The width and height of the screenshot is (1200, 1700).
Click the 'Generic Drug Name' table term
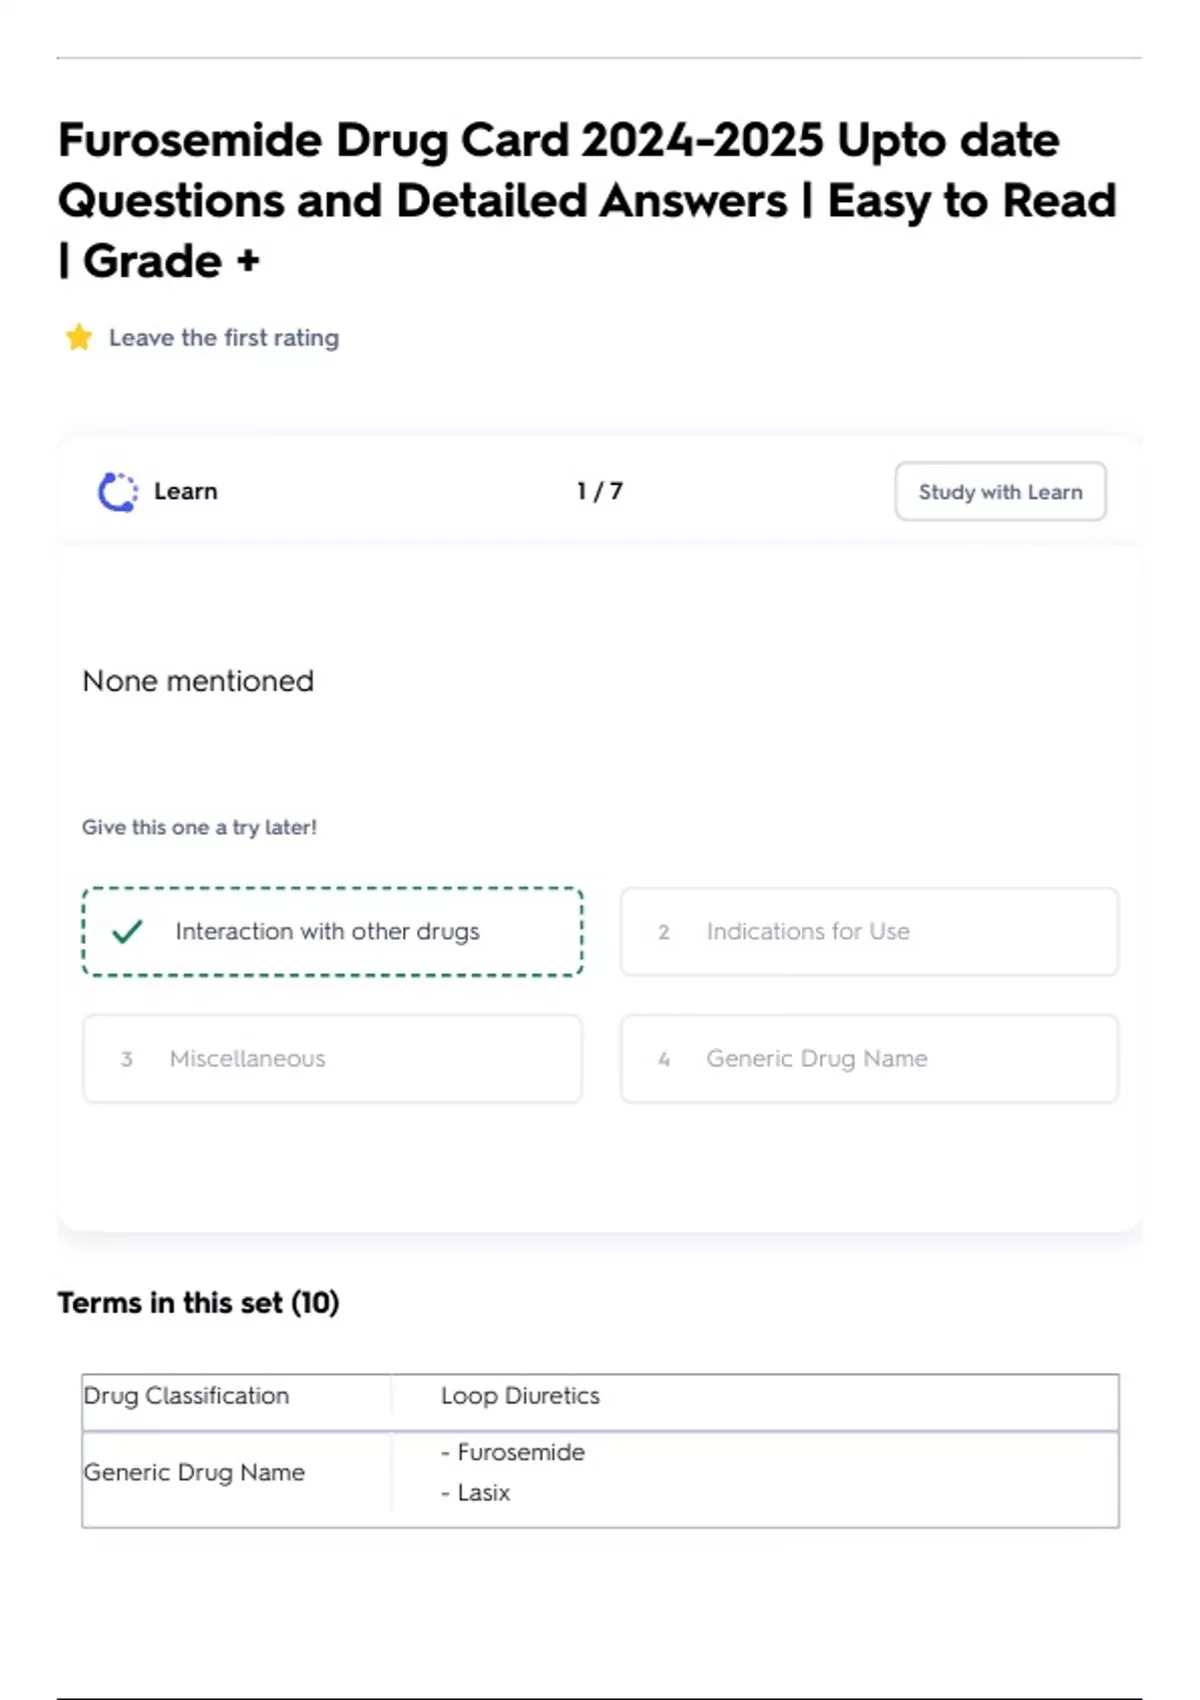coord(195,1473)
